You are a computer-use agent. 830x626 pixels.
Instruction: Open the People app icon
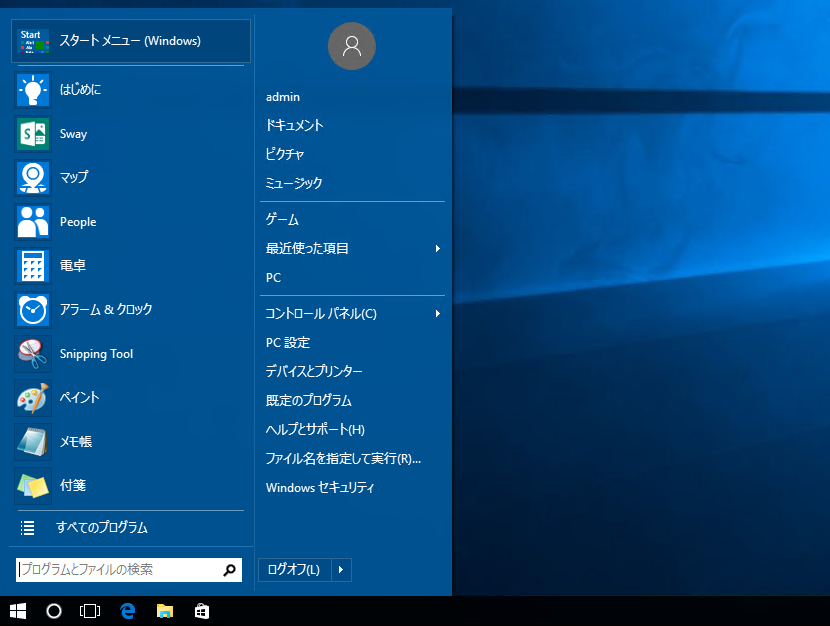click(33, 222)
